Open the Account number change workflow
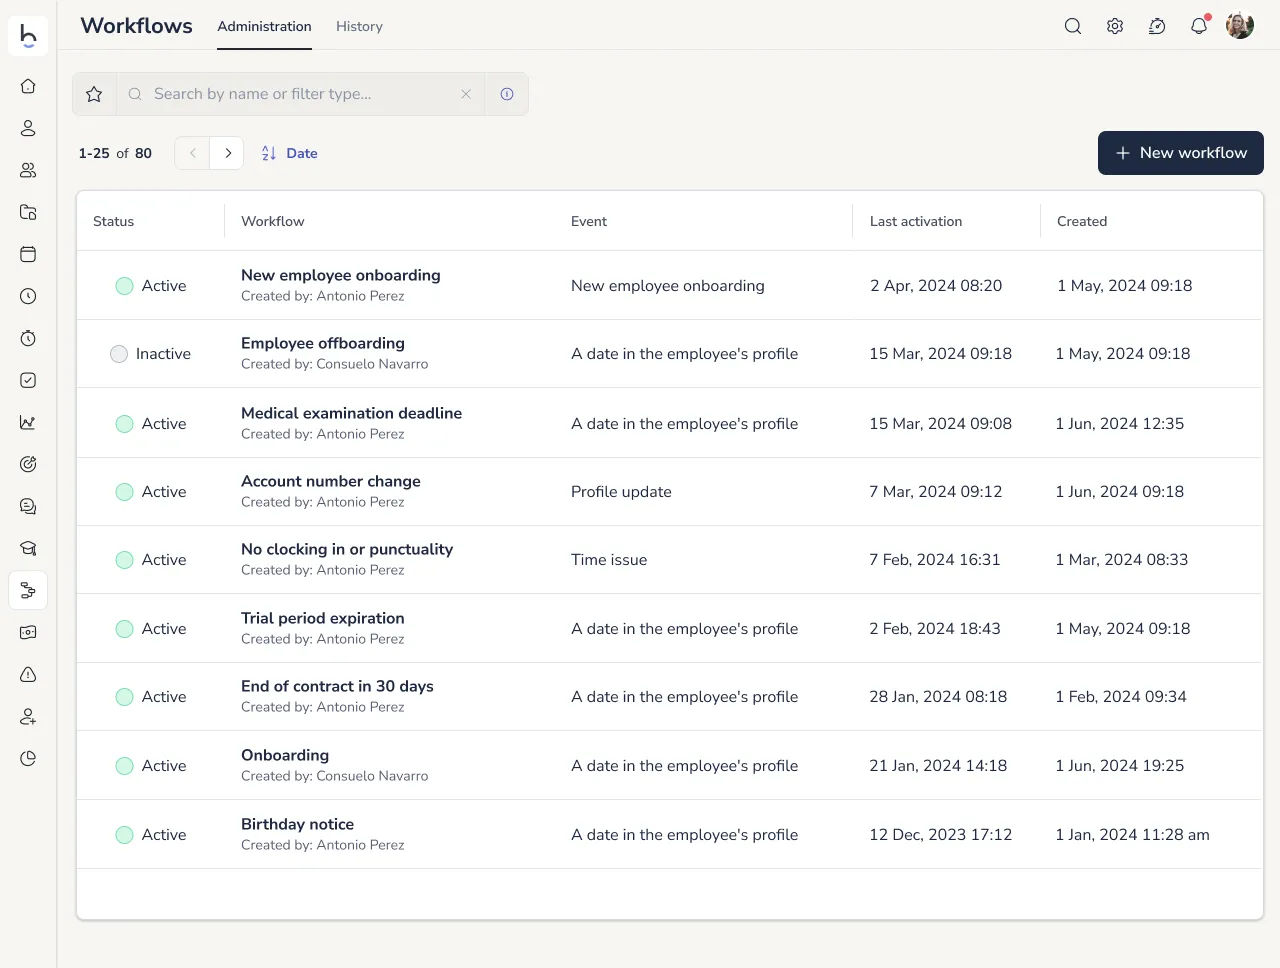 click(331, 481)
